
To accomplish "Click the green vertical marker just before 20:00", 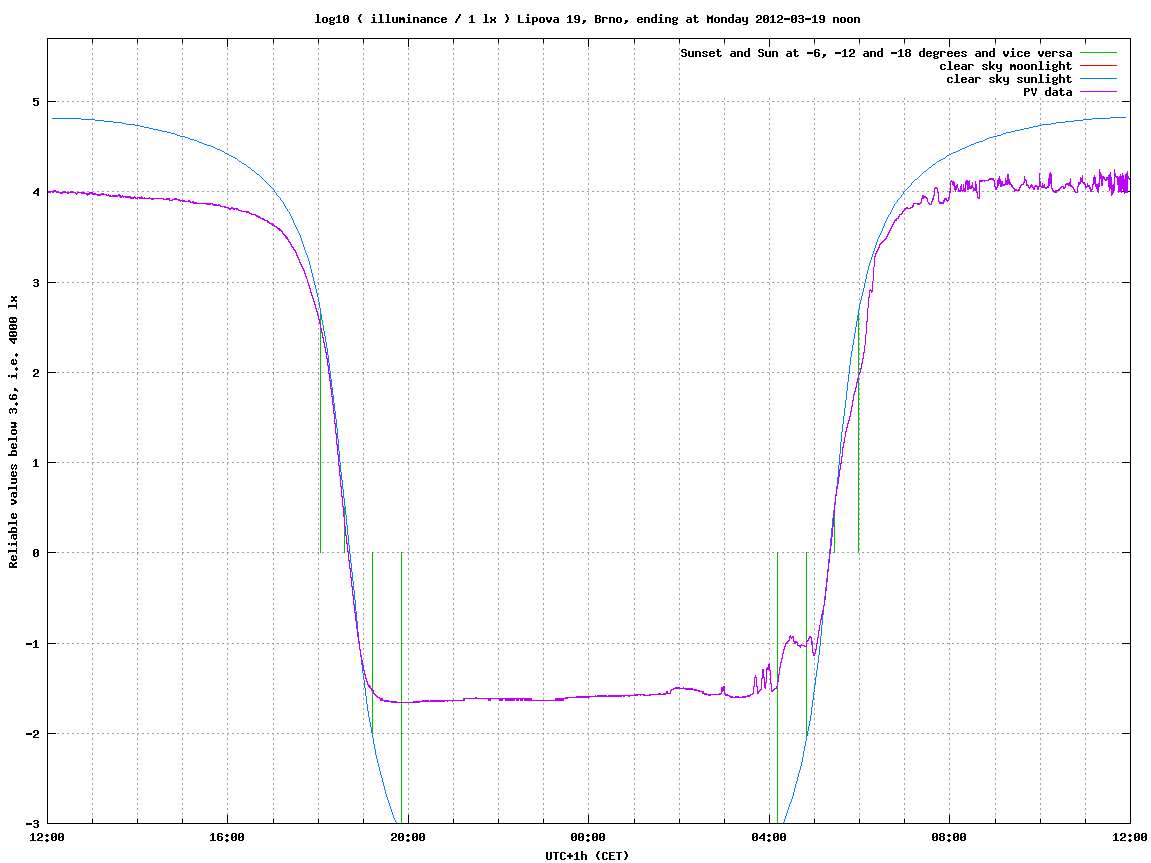I will (x=402, y=688).
